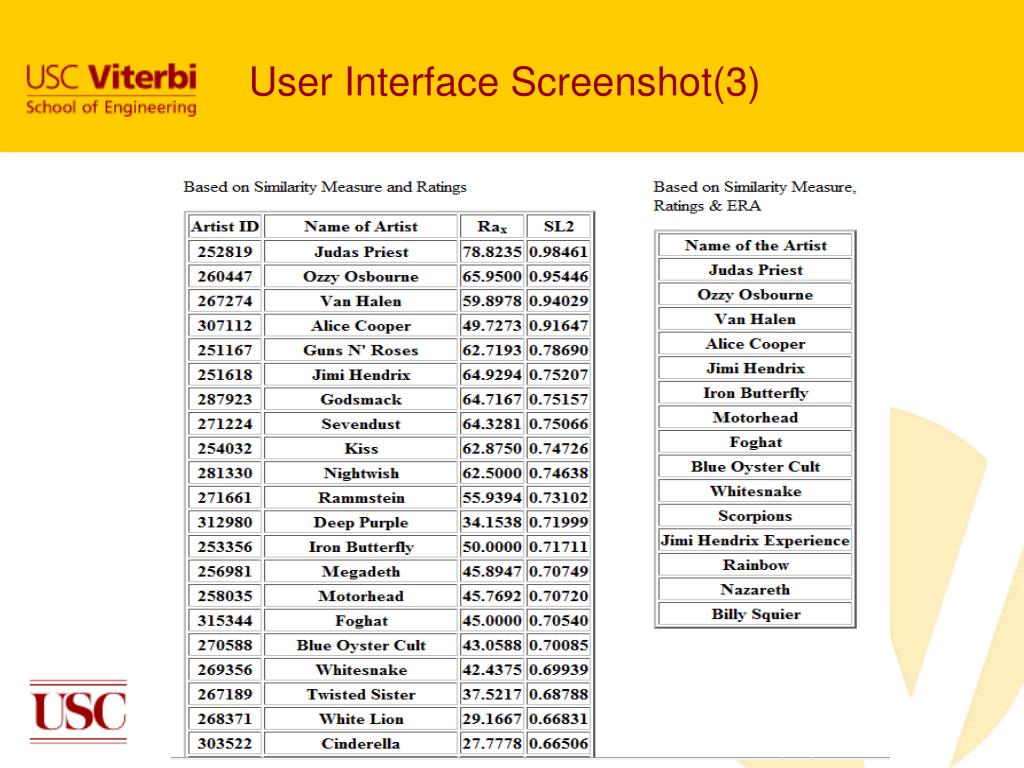Select Rainbow in the right table
This screenshot has width=1024, height=768.
coord(756,565)
